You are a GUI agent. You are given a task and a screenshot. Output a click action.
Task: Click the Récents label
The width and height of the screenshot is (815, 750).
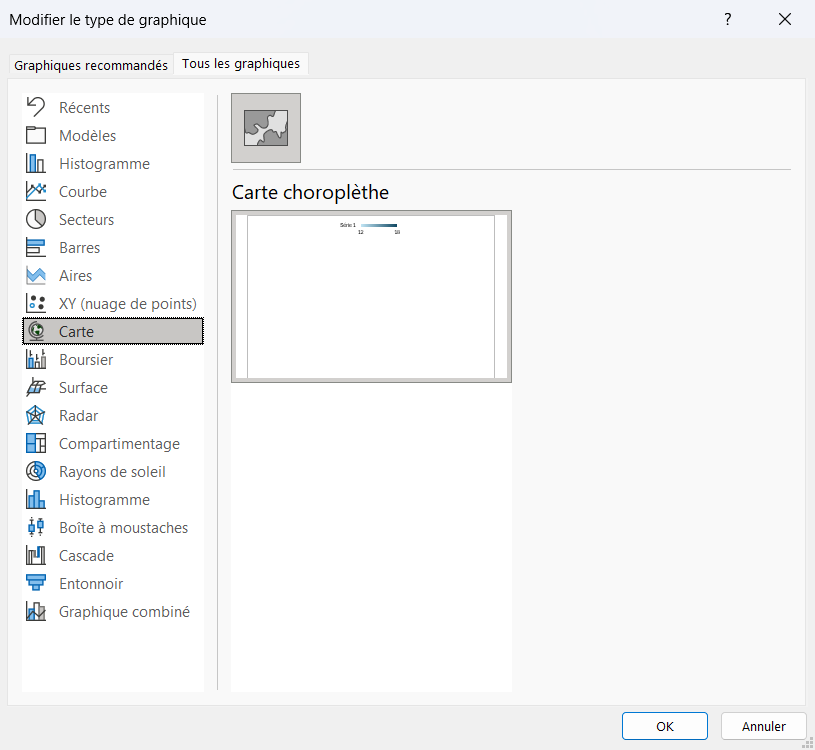[x=85, y=108]
